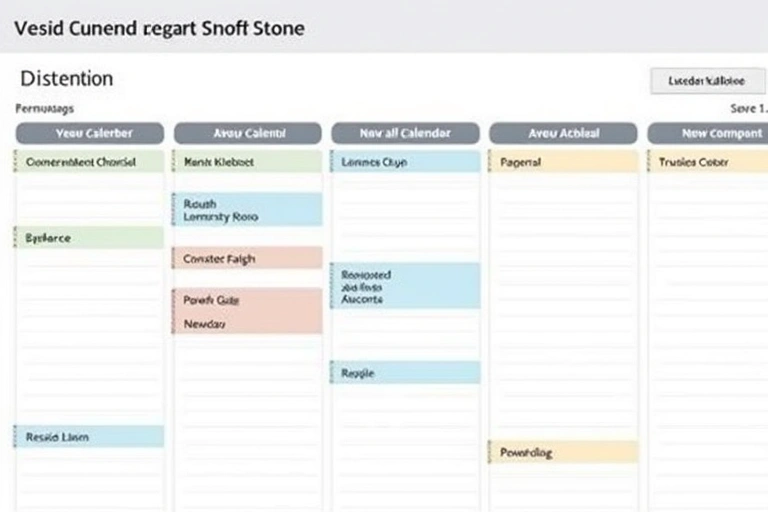Image resolution: width=768 pixels, height=512 pixels.
Task: Click the Lucedar Kalloioe button
Action: coord(708,81)
